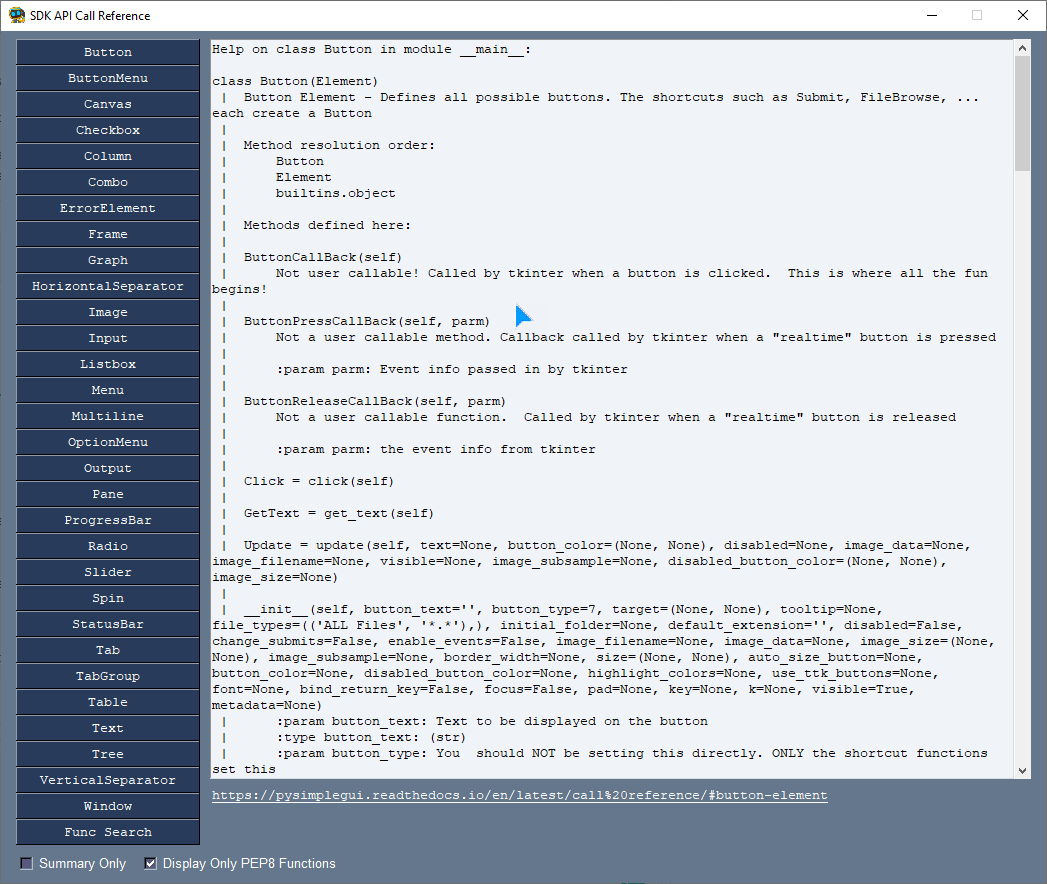Select the Tree element
This screenshot has height=884, width=1047.
(107, 754)
